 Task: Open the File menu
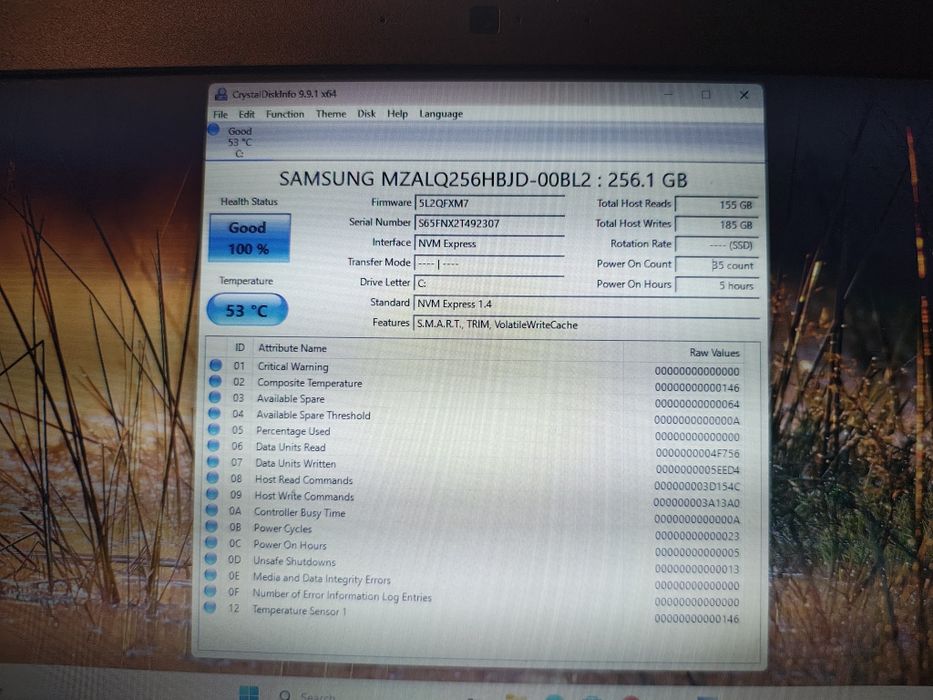tap(220, 114)
